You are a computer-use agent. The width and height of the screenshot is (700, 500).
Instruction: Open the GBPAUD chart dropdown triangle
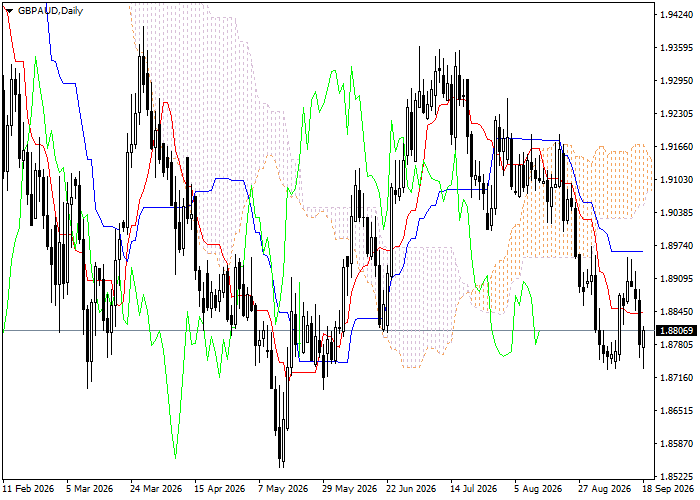pos(9,11)
